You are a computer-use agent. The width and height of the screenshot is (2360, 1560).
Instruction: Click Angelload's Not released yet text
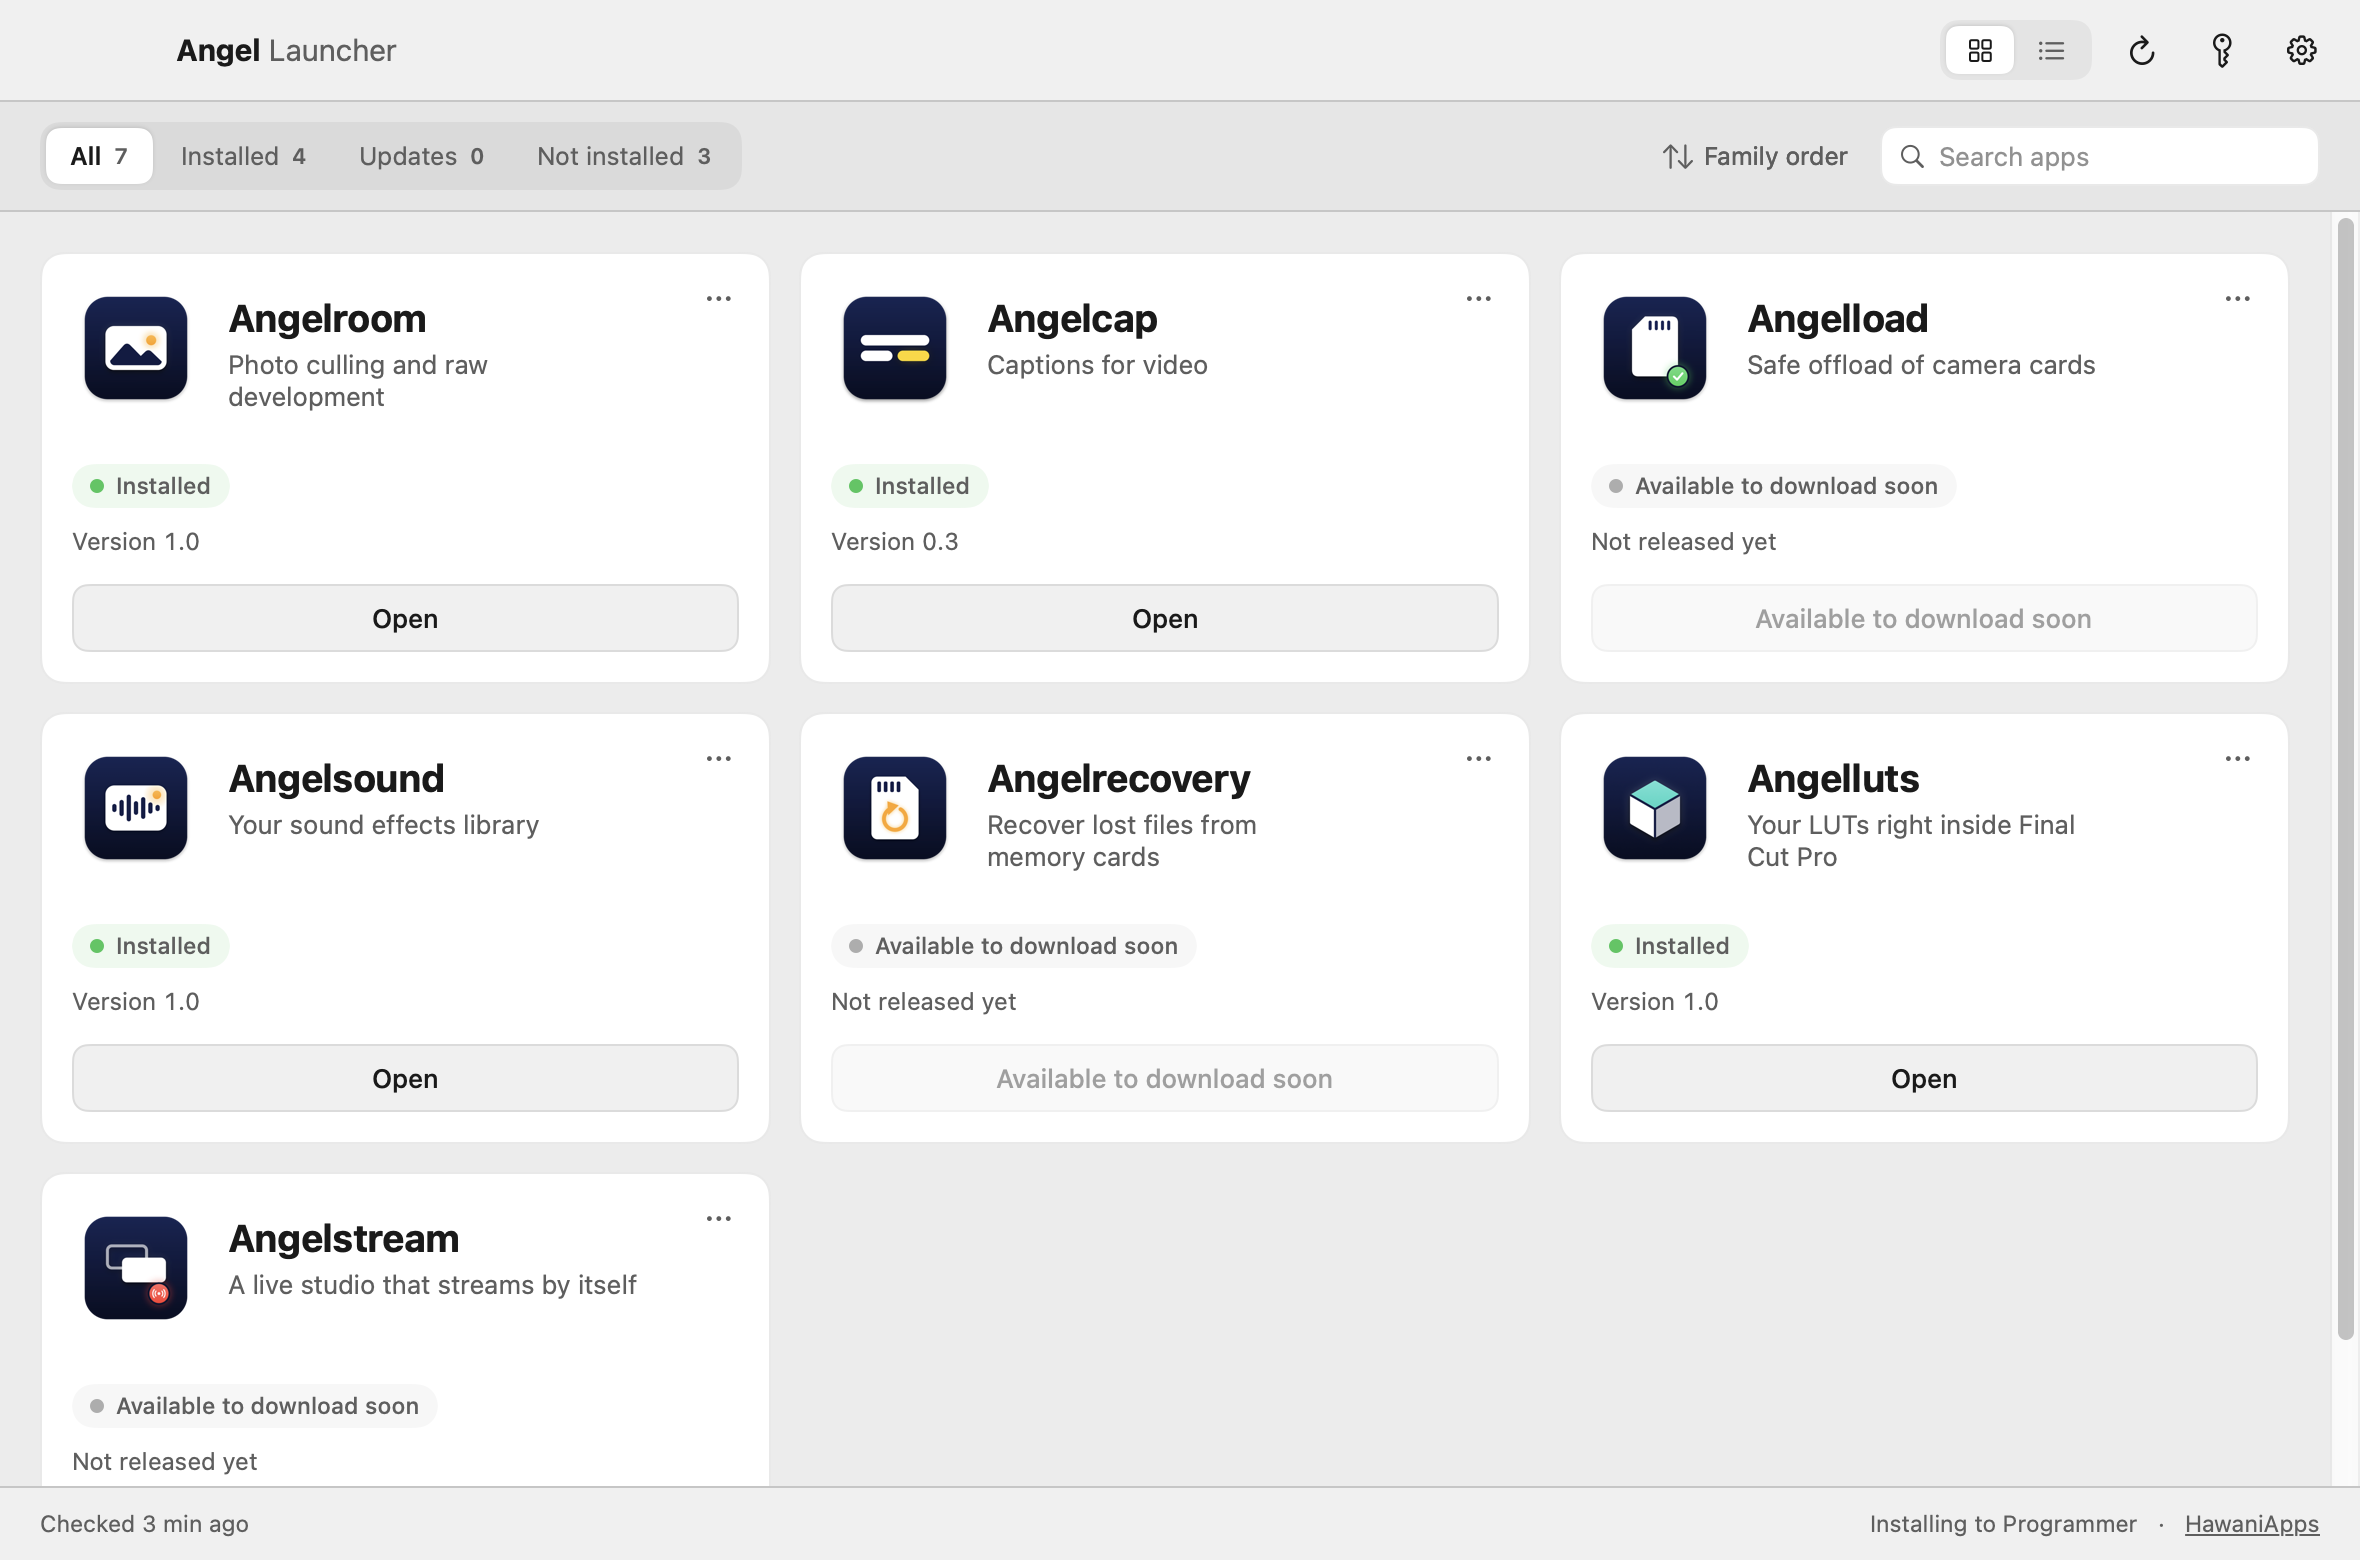click(1683, 542)
